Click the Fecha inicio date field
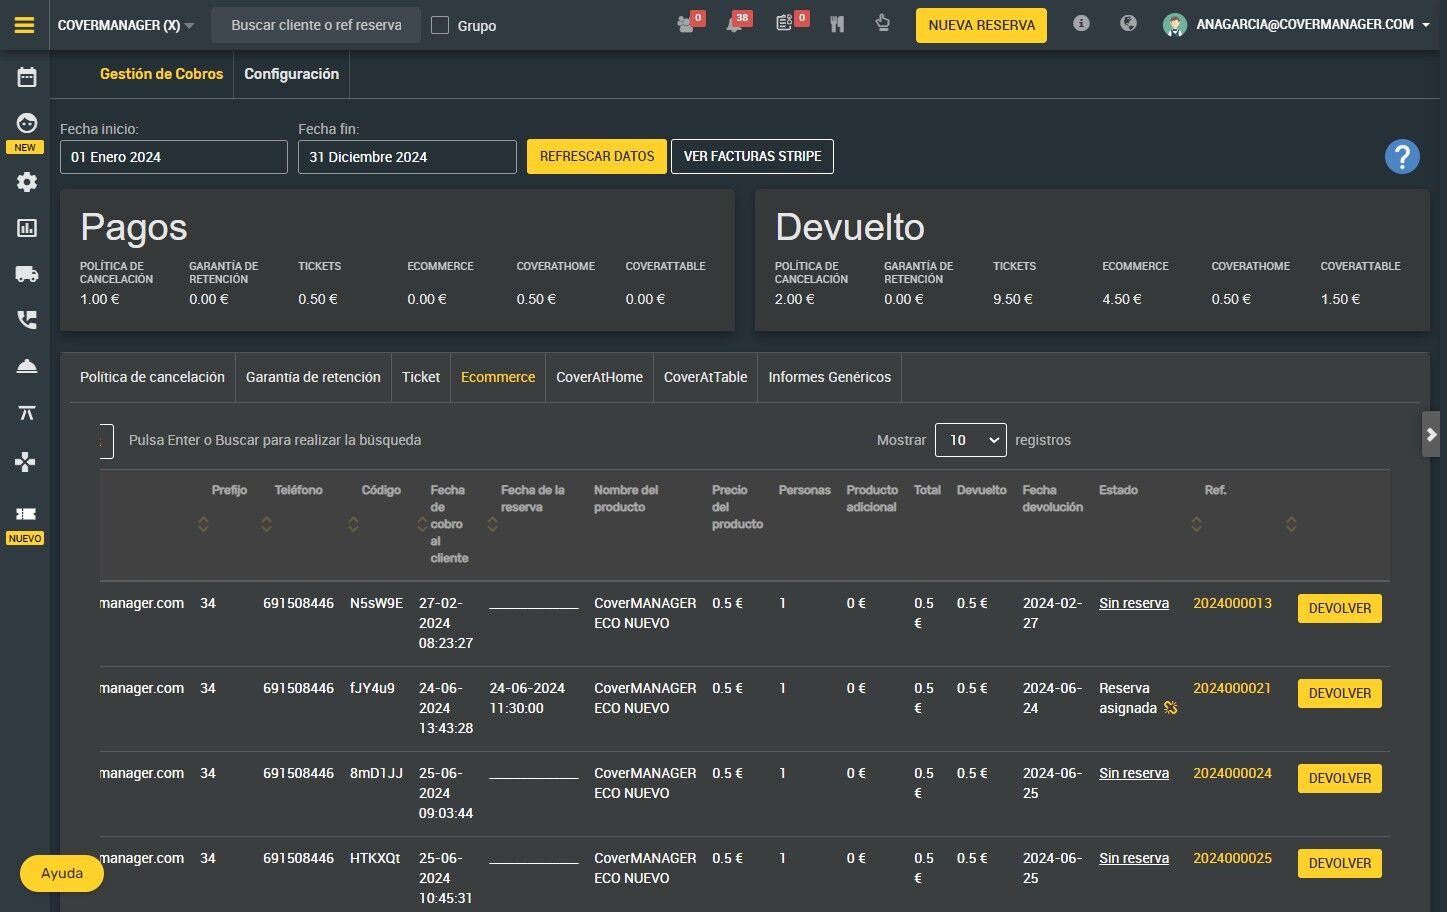The image size is (1447, 912). [174, 157]
